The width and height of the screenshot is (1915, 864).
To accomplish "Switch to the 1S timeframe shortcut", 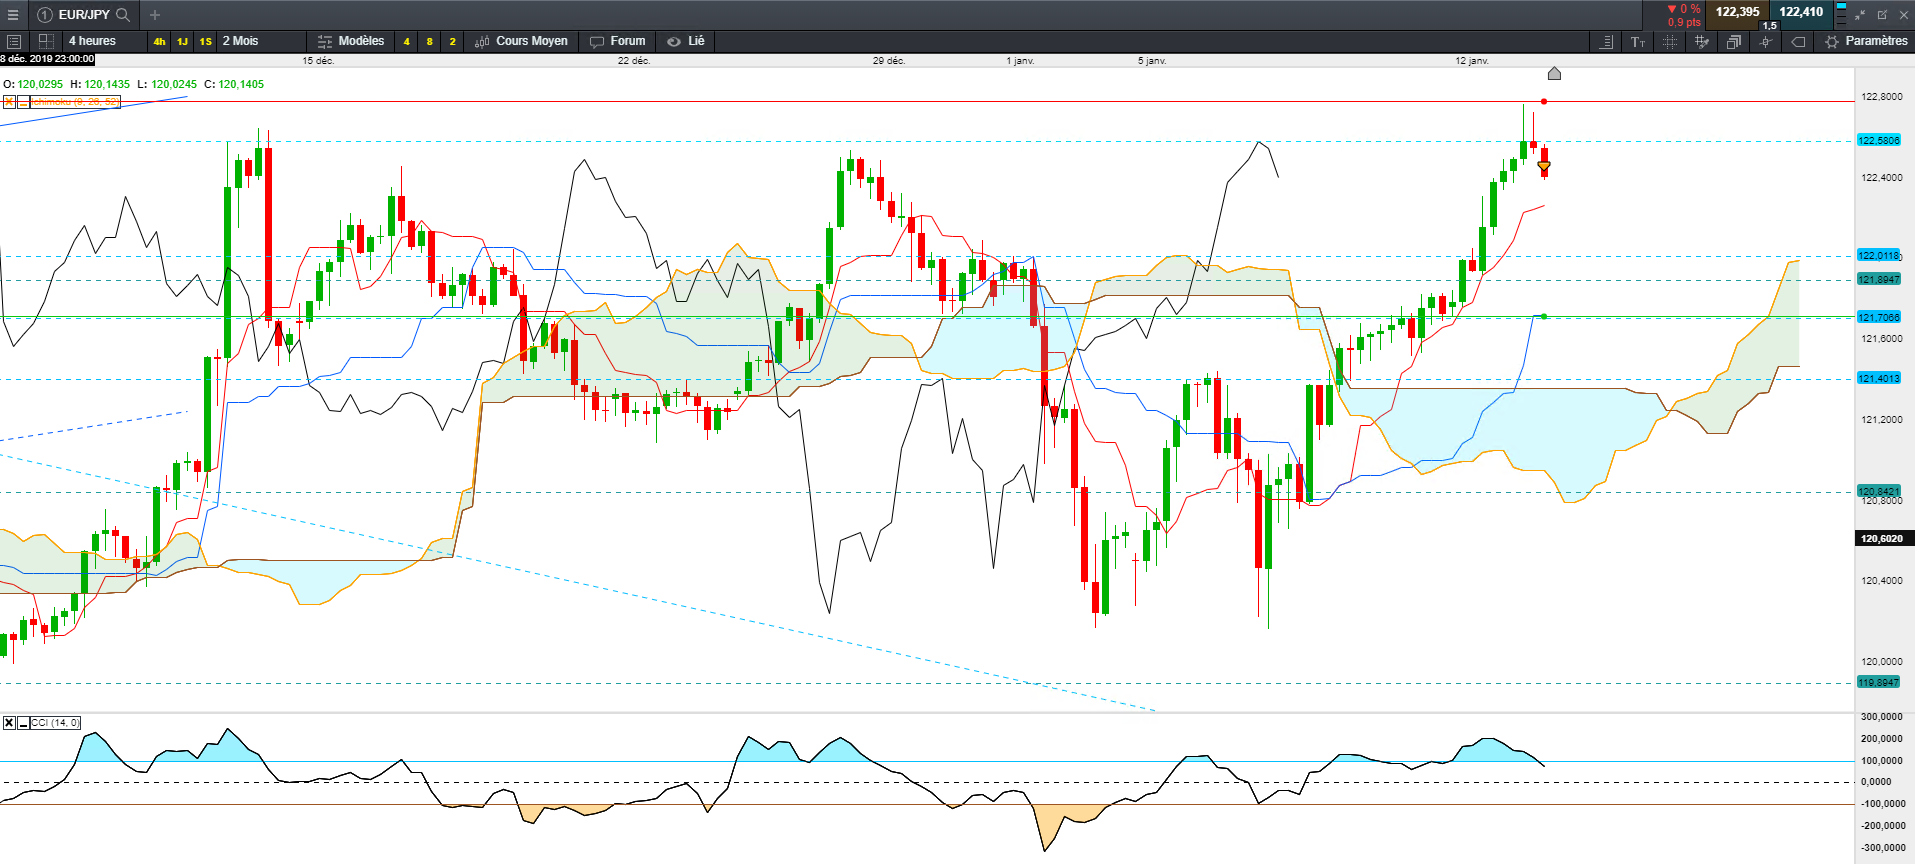I will (205, 41).
